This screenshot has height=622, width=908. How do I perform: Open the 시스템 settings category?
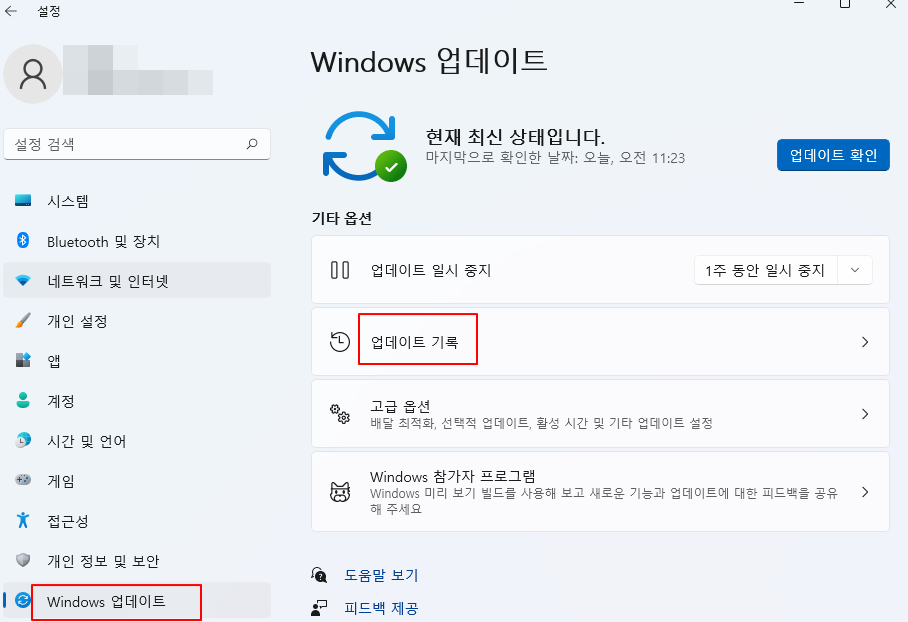[137, 201]
